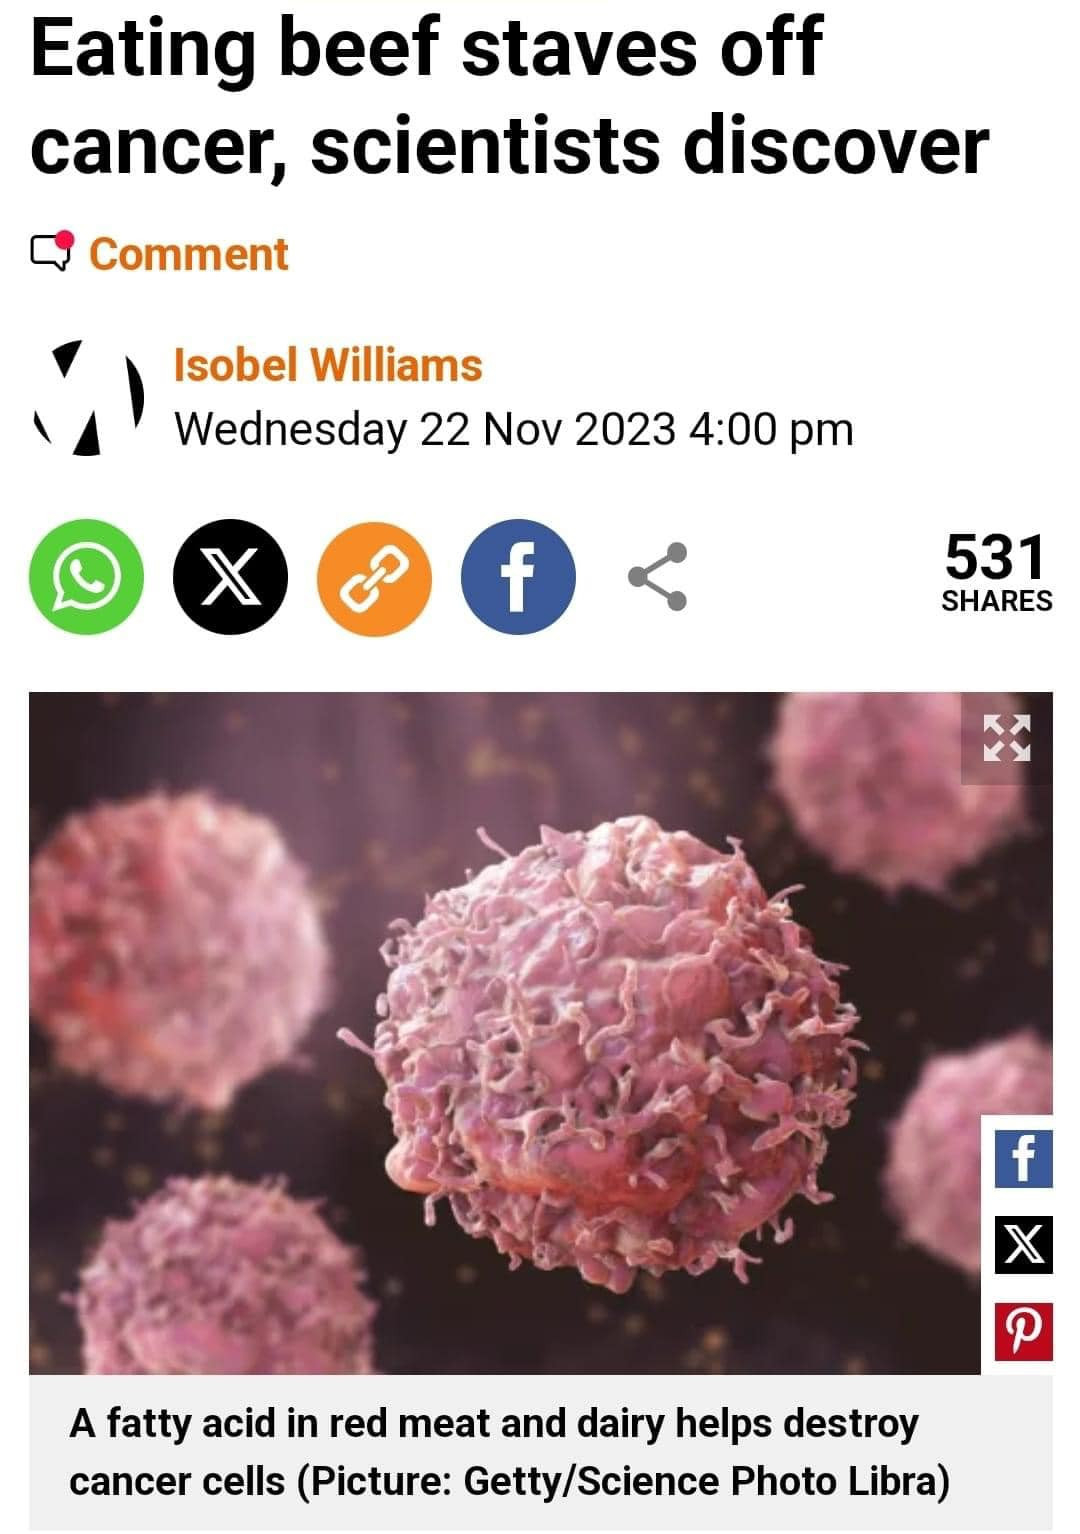Open the Comment link

[189, 254]
